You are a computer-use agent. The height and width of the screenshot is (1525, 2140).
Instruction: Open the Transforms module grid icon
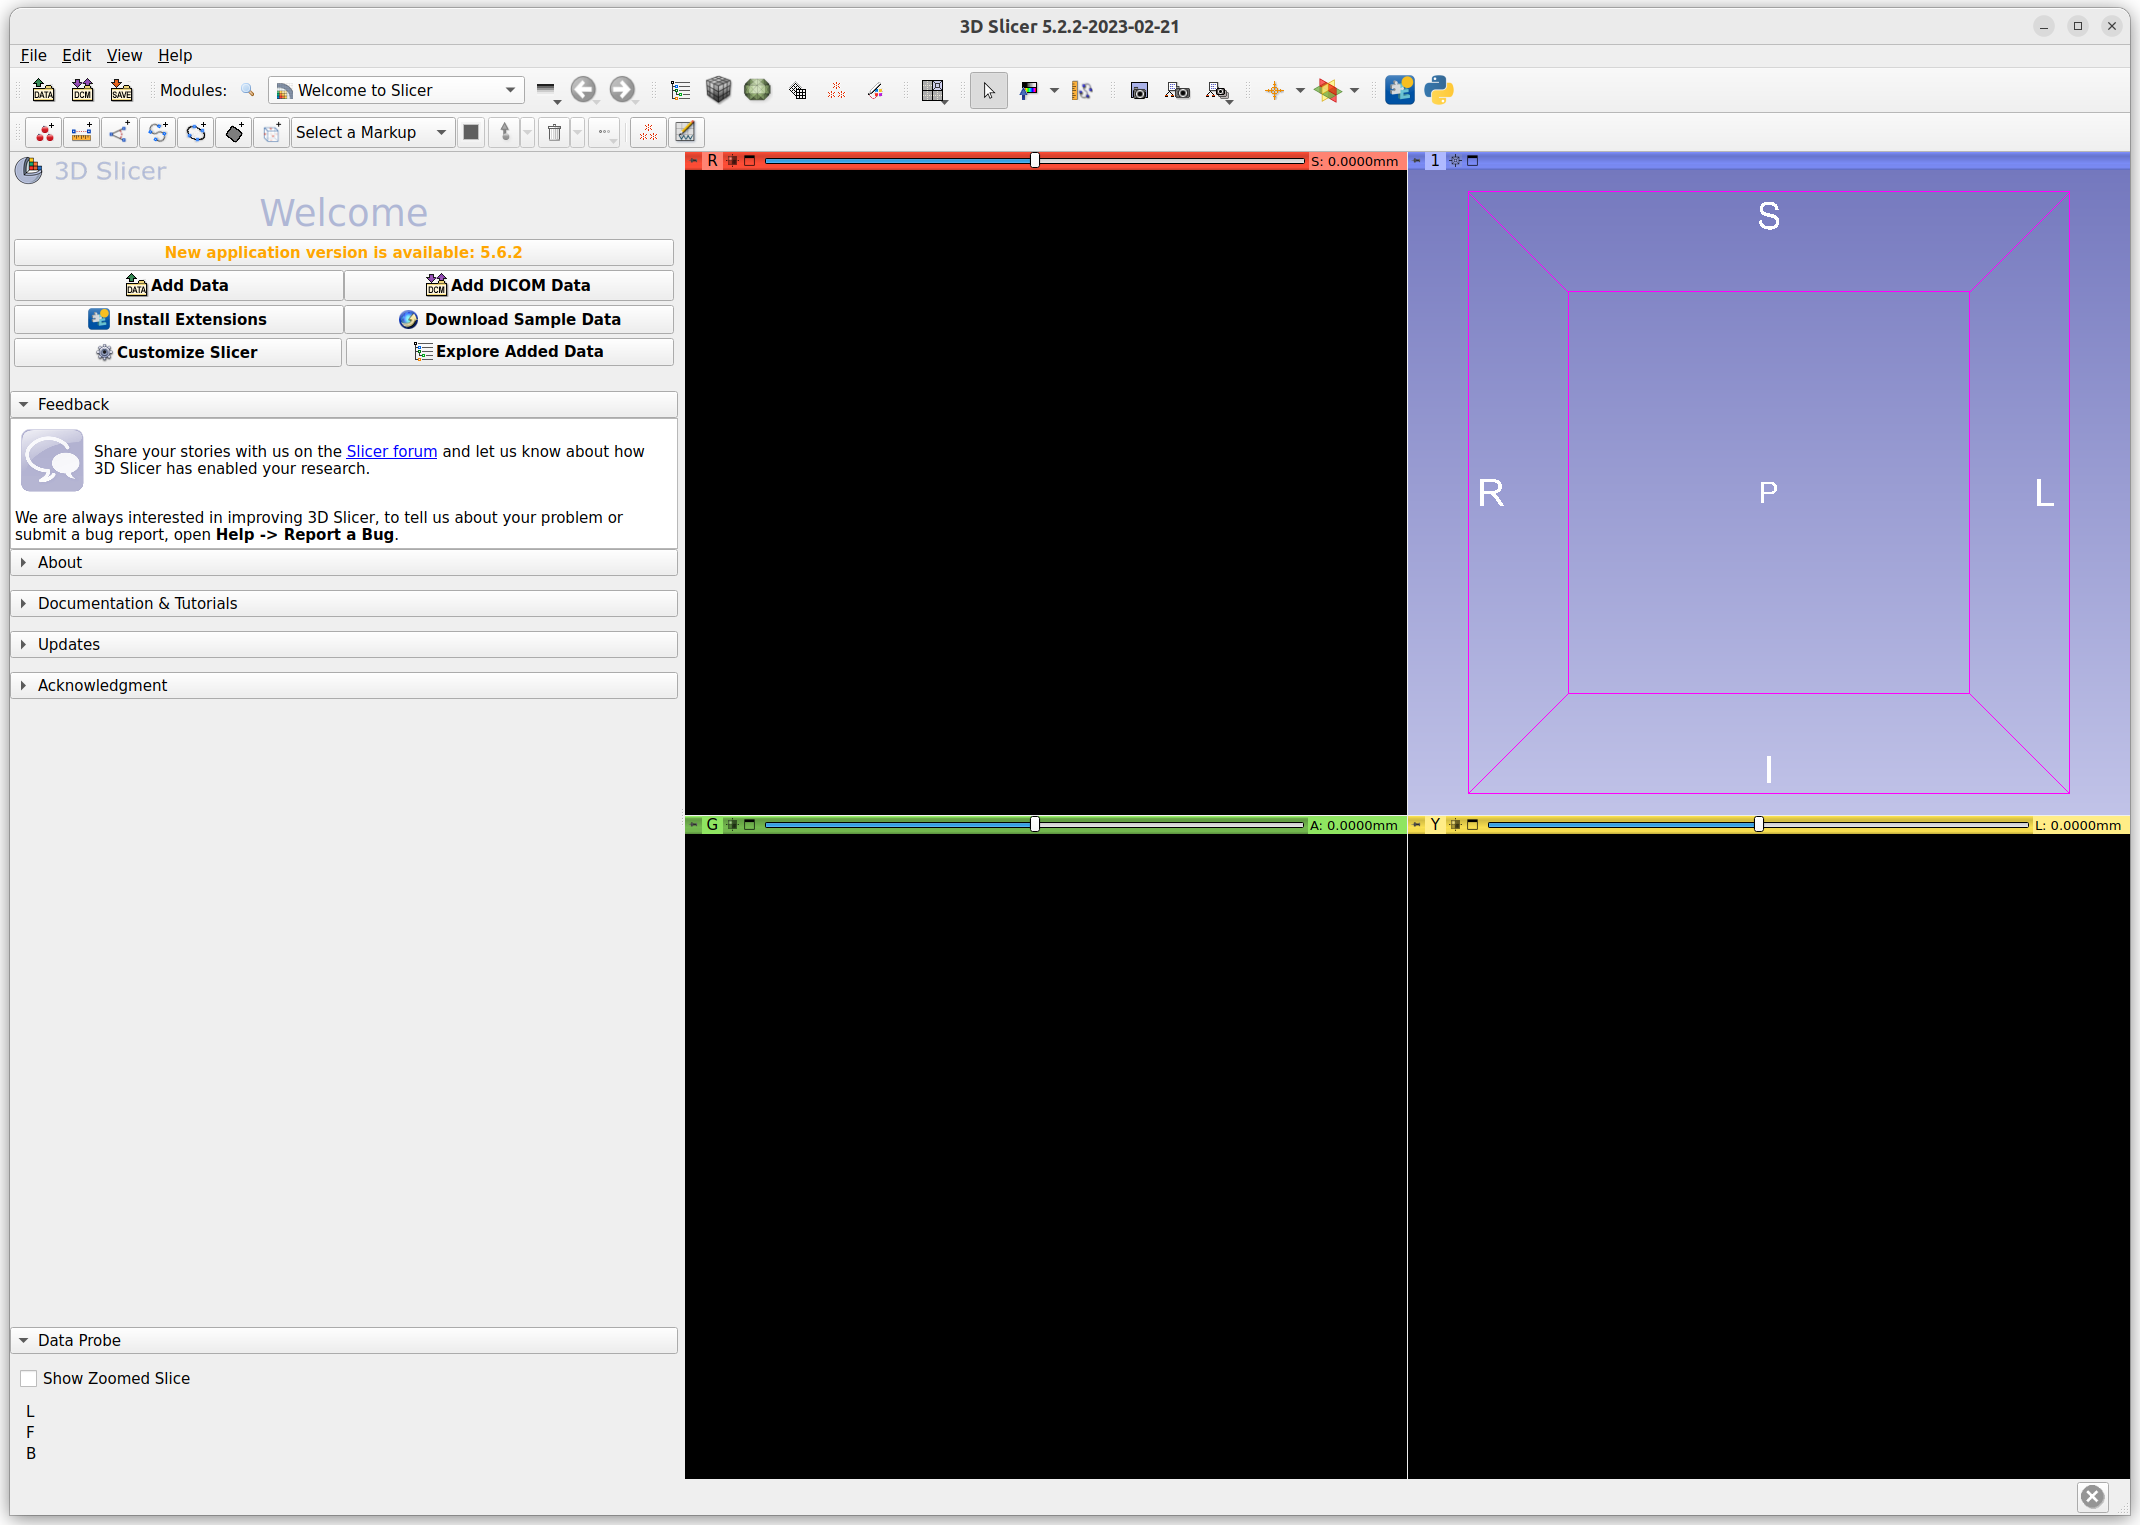[797, 90]
